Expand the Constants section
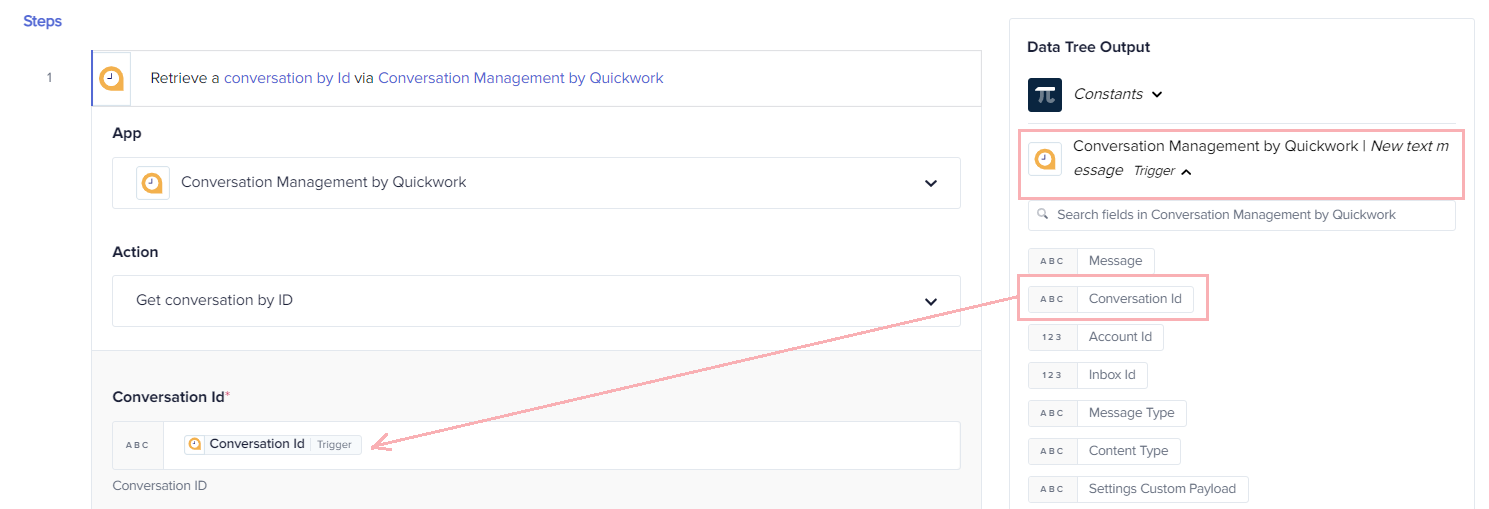The width and height of the screenshot is (1489, 509). [x=1157, y=95]
